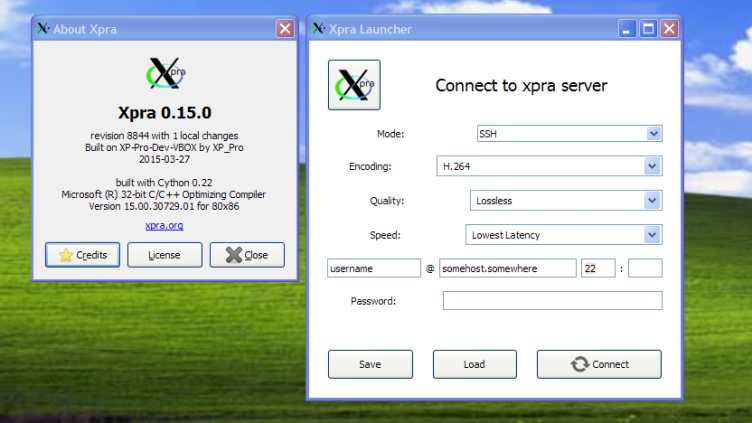Click the SSH port field showing 22
The image size is (752, 423).
point(597,268)
